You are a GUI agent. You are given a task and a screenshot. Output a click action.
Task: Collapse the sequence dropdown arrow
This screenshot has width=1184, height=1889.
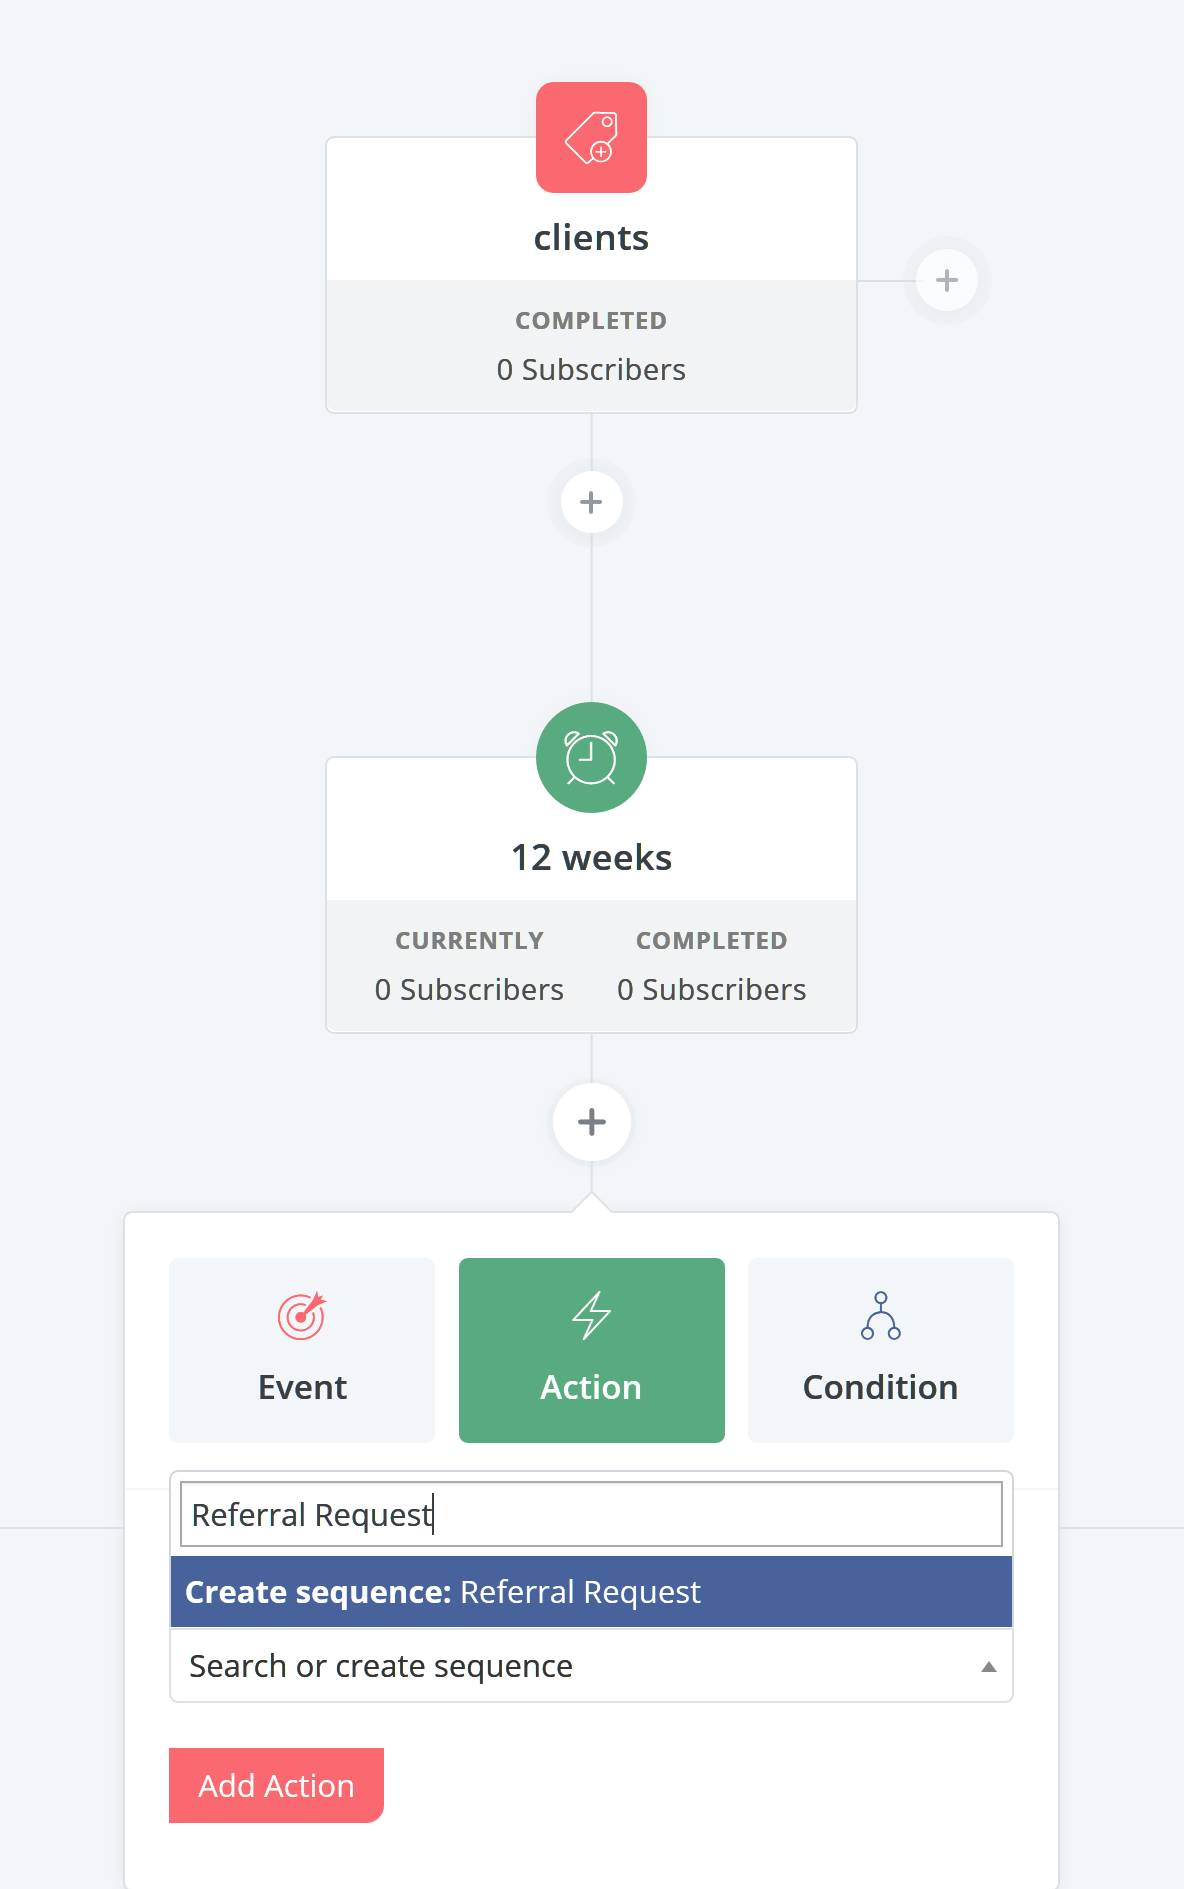coord(989,1666)
